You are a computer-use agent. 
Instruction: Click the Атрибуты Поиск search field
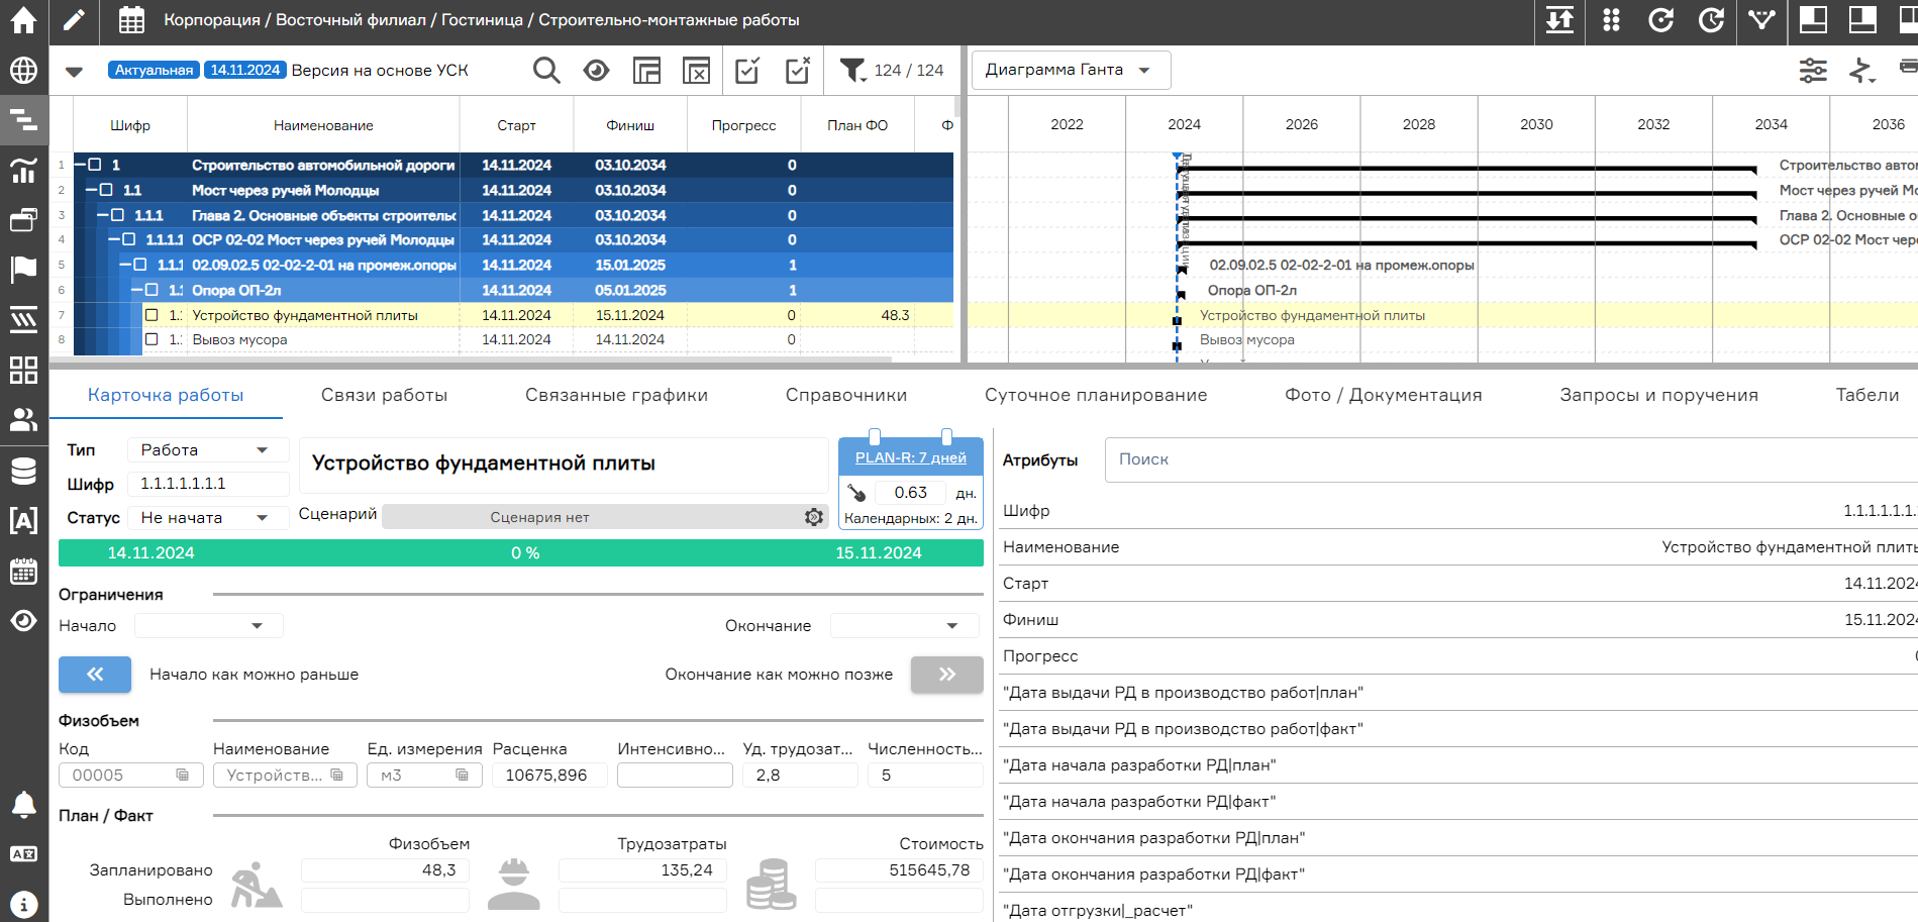[1510, 460]
